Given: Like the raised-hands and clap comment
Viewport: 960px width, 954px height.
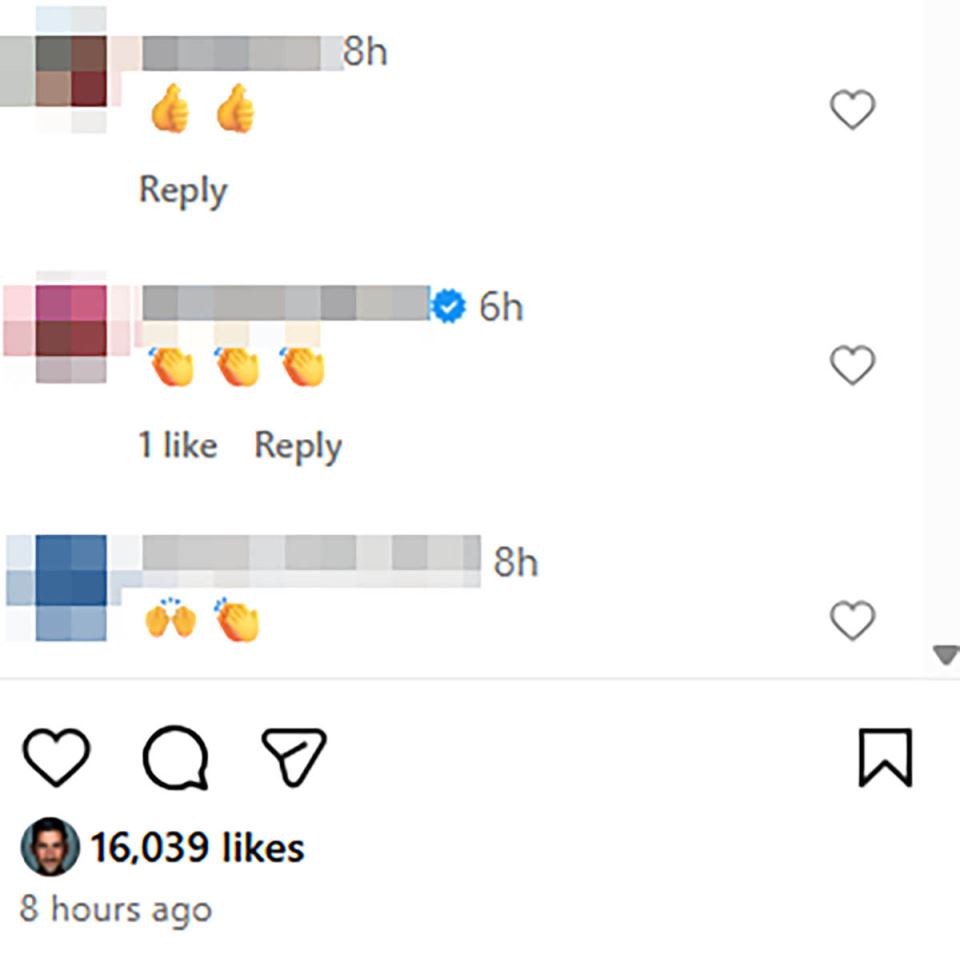Looking at the screenshot, I should click(852, 622).
